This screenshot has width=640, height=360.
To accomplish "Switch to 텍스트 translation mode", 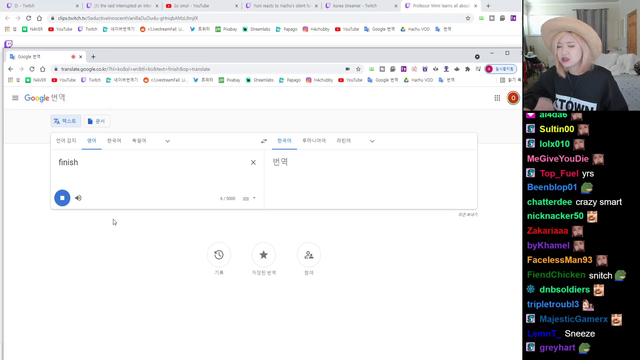I will (x=66, y=121).
